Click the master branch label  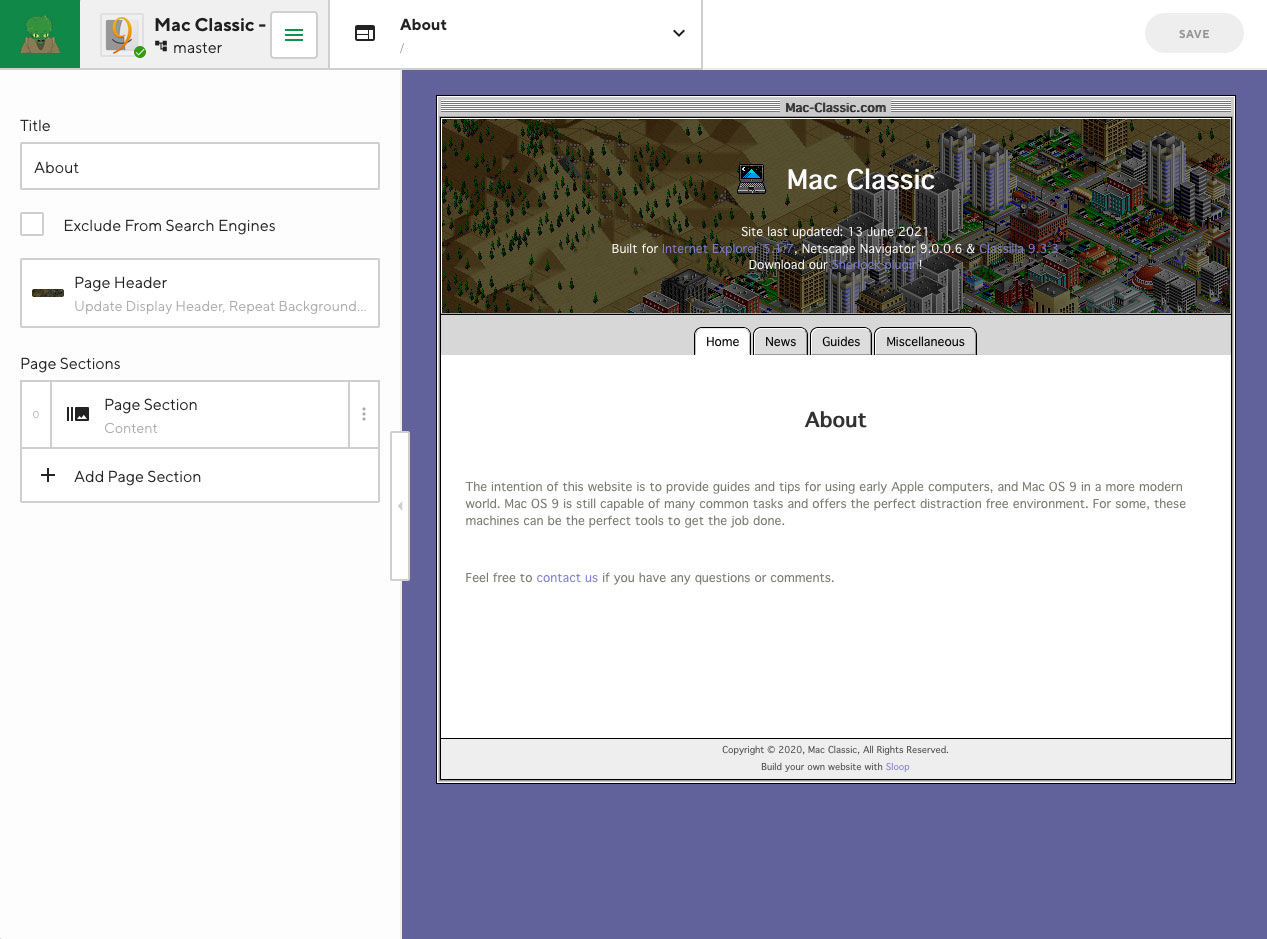[197, 47]
